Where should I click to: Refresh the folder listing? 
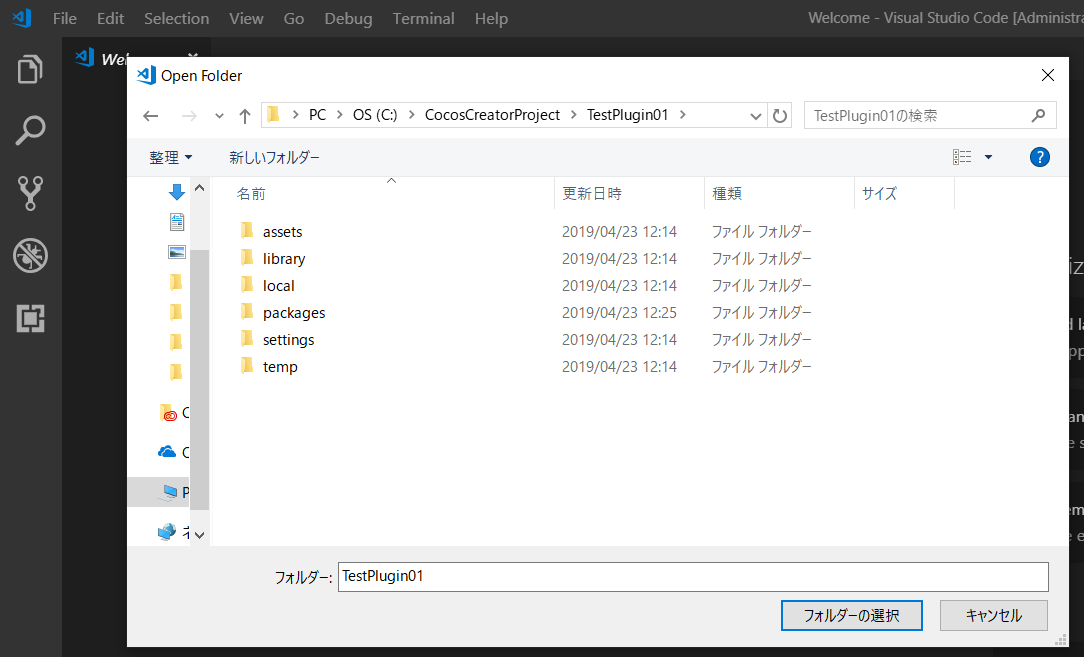click(x=780, y=115)
